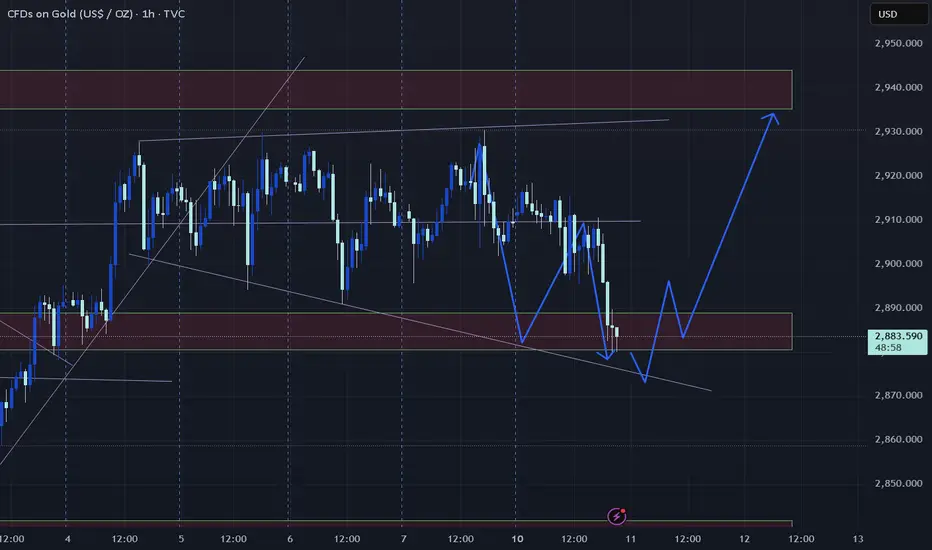Click date label 11 on time axis

pyautogui.click(x=631, y=539)
